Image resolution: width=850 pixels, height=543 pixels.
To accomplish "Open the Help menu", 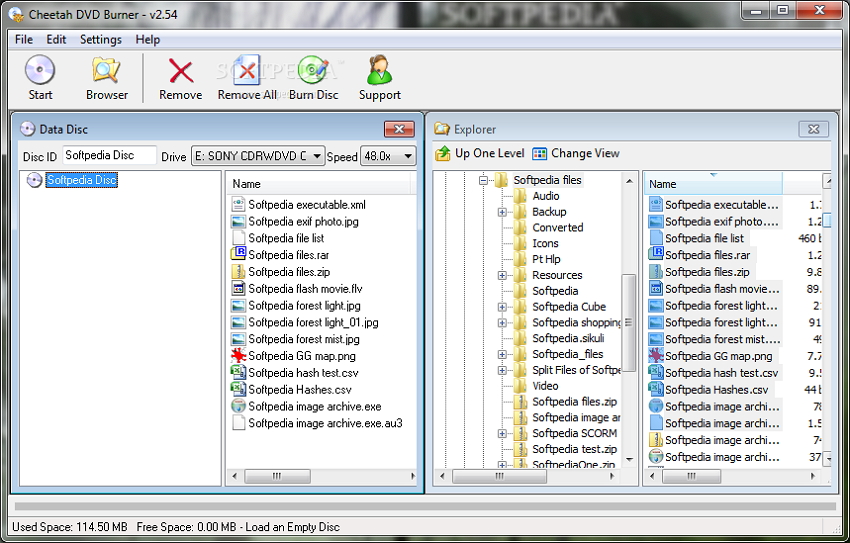I will [x=147, y=40].
